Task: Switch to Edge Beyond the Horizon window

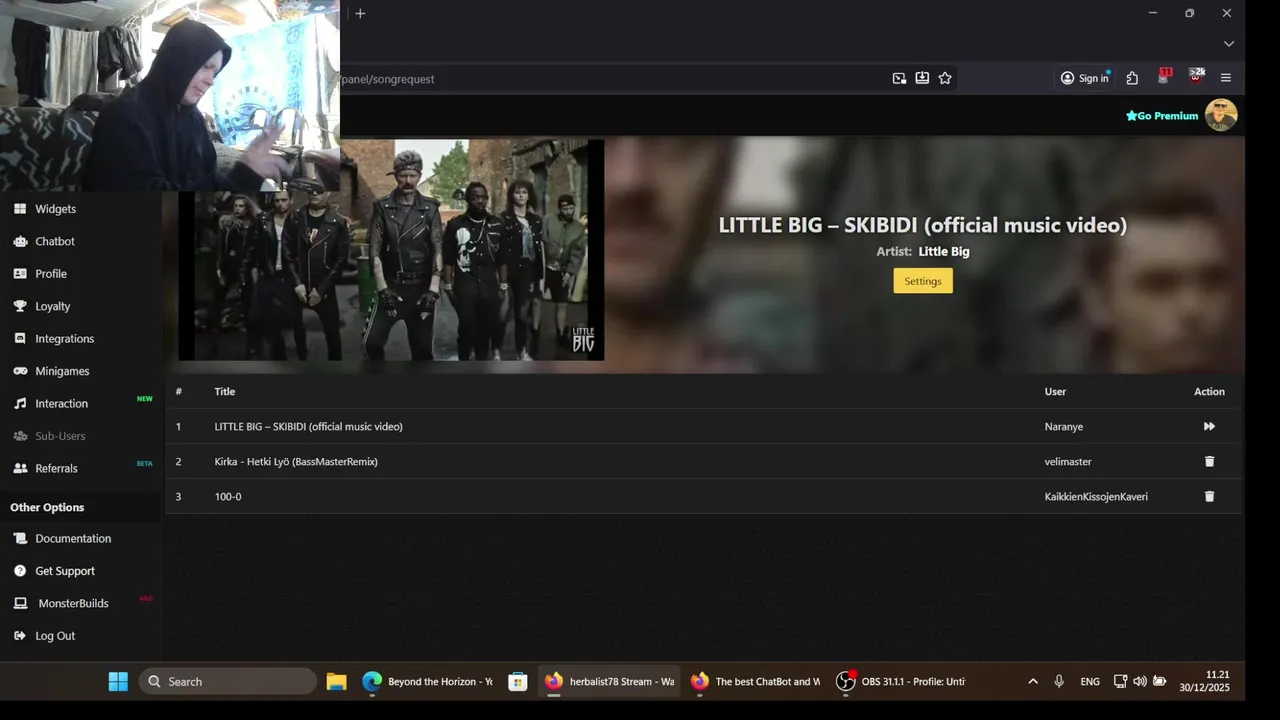Action: click(x=427, y=682)
